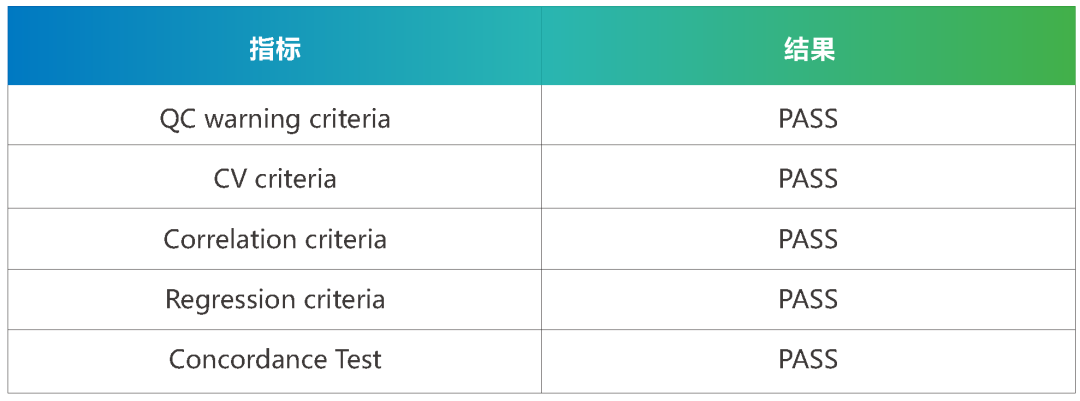1080x401 pixels.
Task: Click divider between 指标 and 结果 headers
Action: (x=542, y=49)
